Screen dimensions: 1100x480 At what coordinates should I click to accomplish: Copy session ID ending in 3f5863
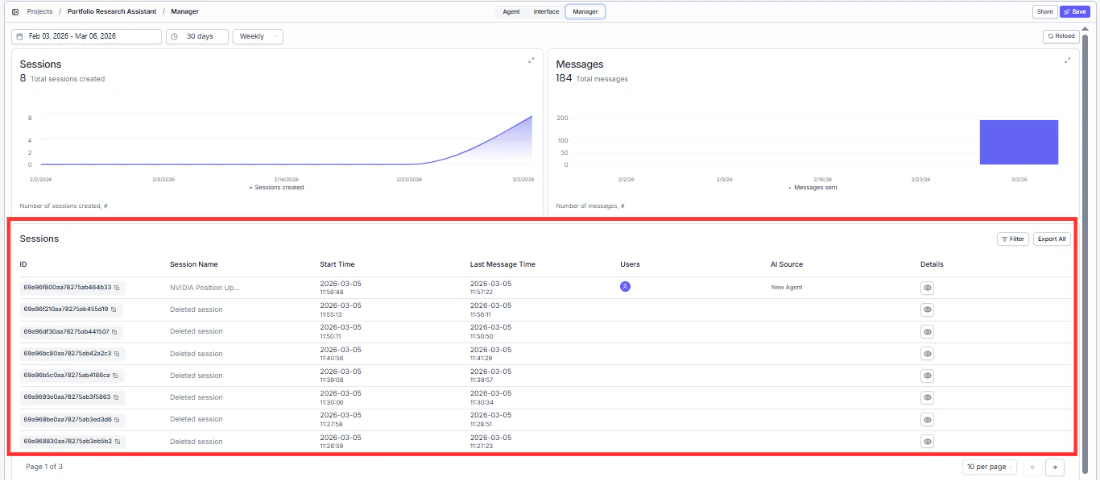point(116,397)
